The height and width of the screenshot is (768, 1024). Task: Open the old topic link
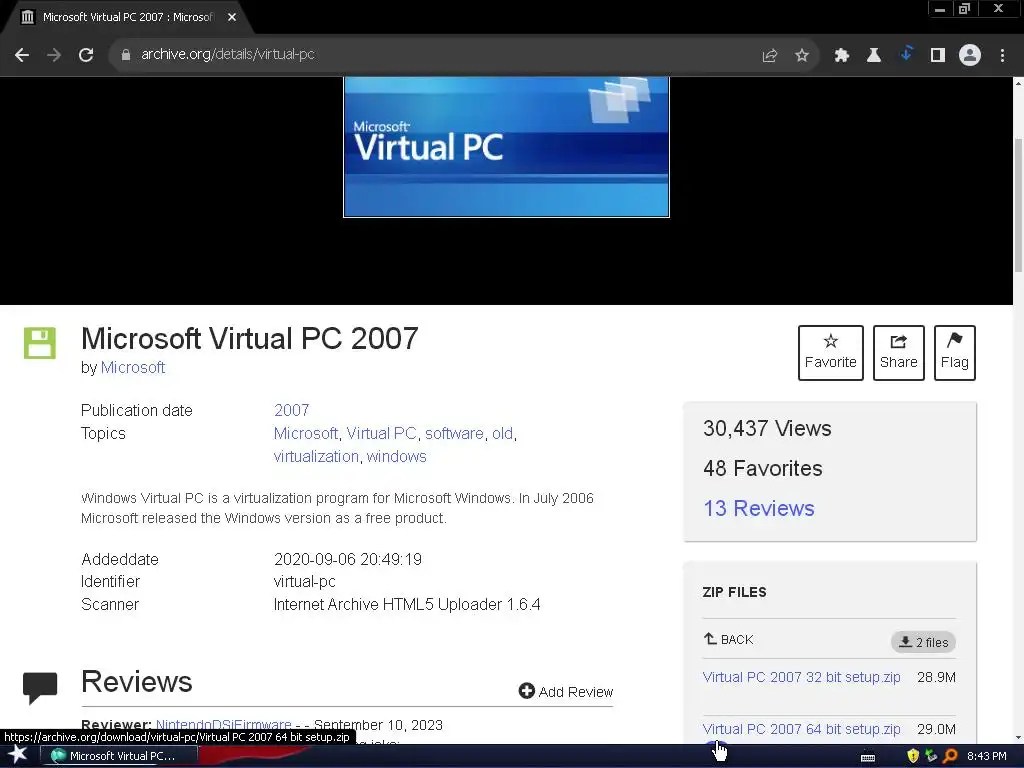point(502,434)
